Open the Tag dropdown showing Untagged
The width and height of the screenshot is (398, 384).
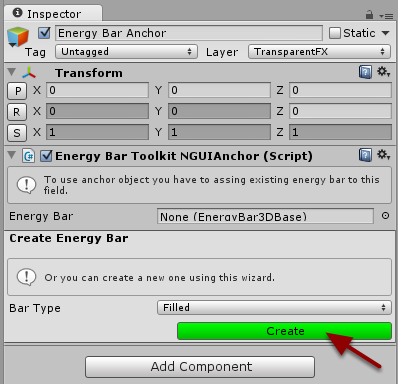pyautogui.click(x=126, y=52)
